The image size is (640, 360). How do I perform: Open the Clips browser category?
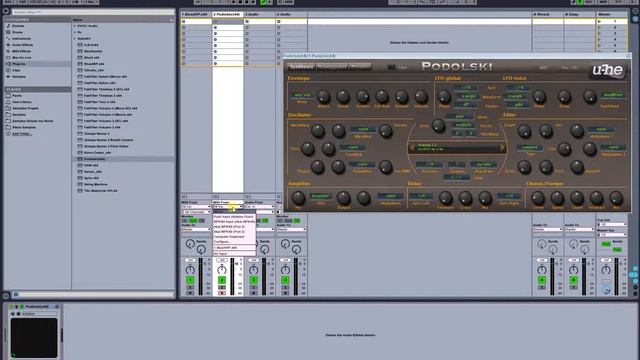coord(16,70)
